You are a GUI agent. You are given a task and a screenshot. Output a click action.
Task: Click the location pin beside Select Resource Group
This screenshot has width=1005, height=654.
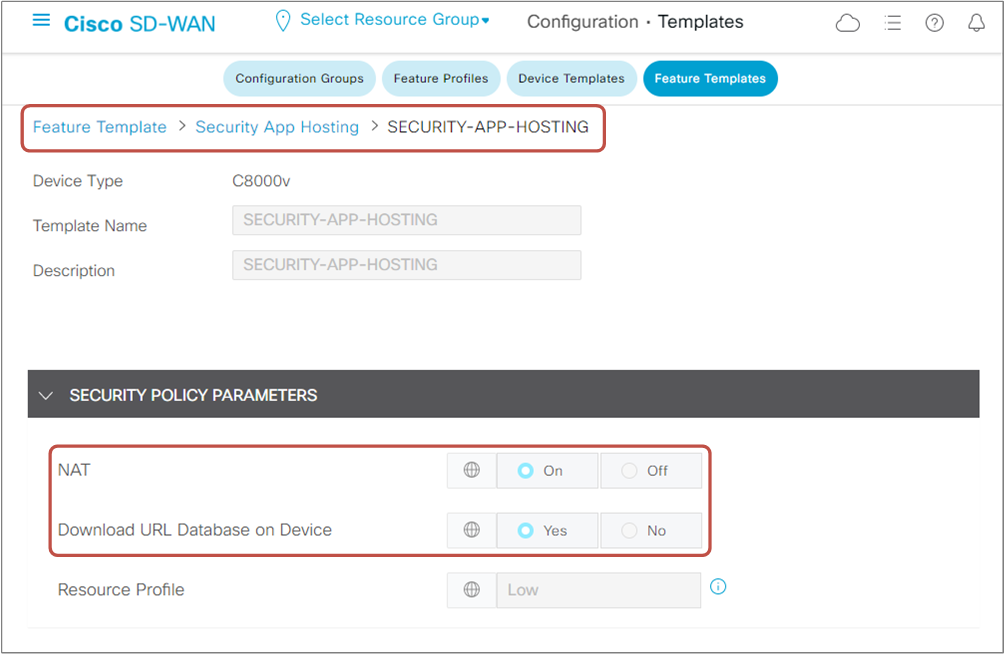[282, 19]
